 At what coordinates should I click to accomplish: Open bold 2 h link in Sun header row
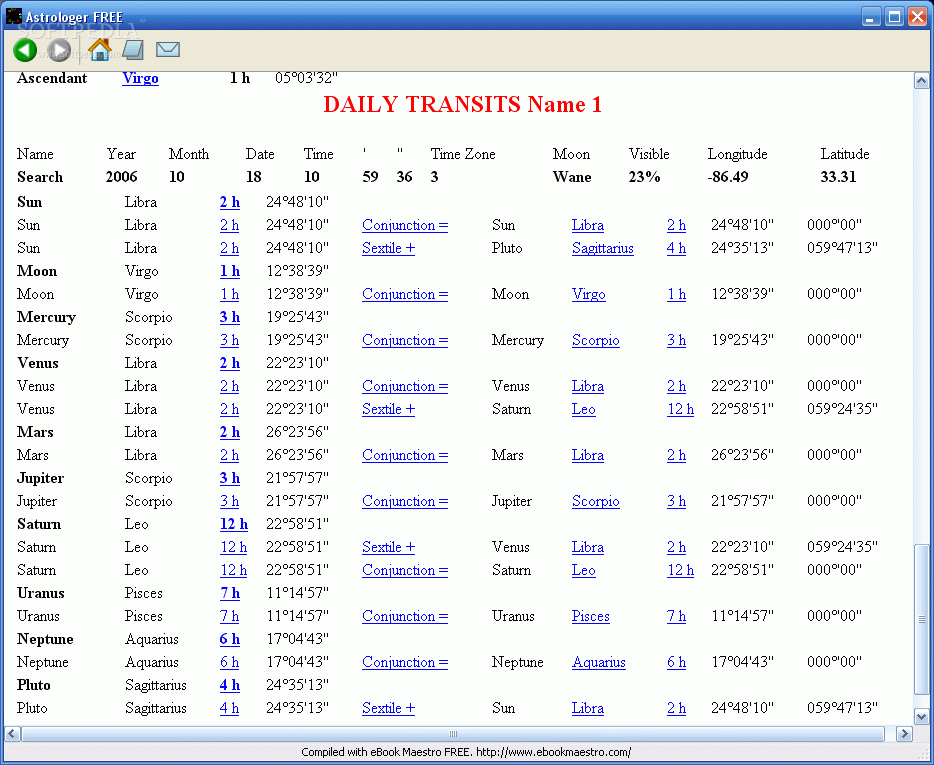(x=230, y=202)
